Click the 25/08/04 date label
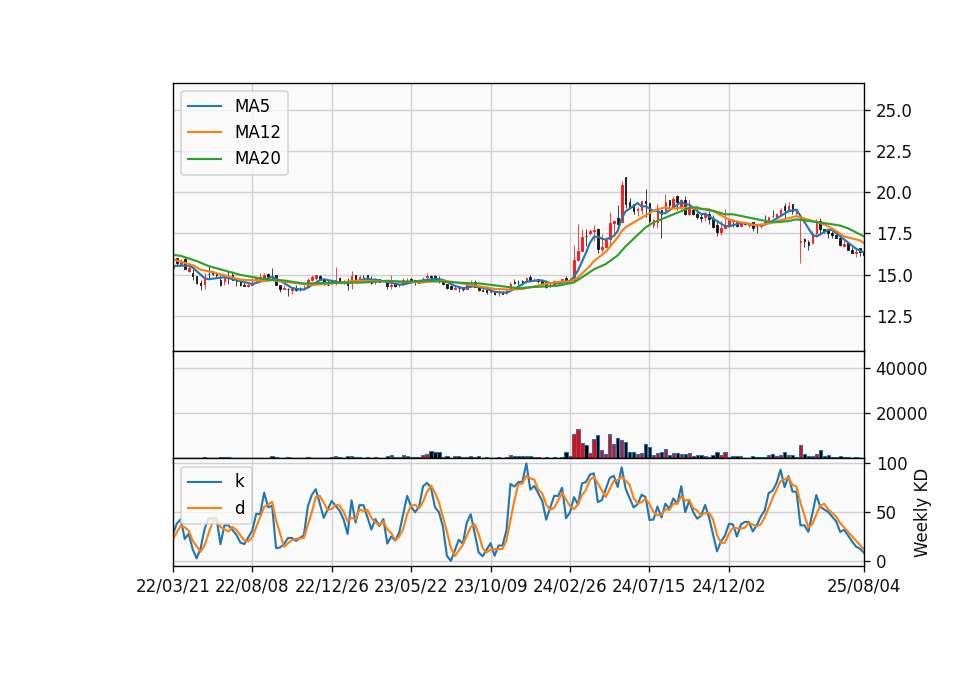The height and width of the screenshot is (690, 960). [863, 587]
